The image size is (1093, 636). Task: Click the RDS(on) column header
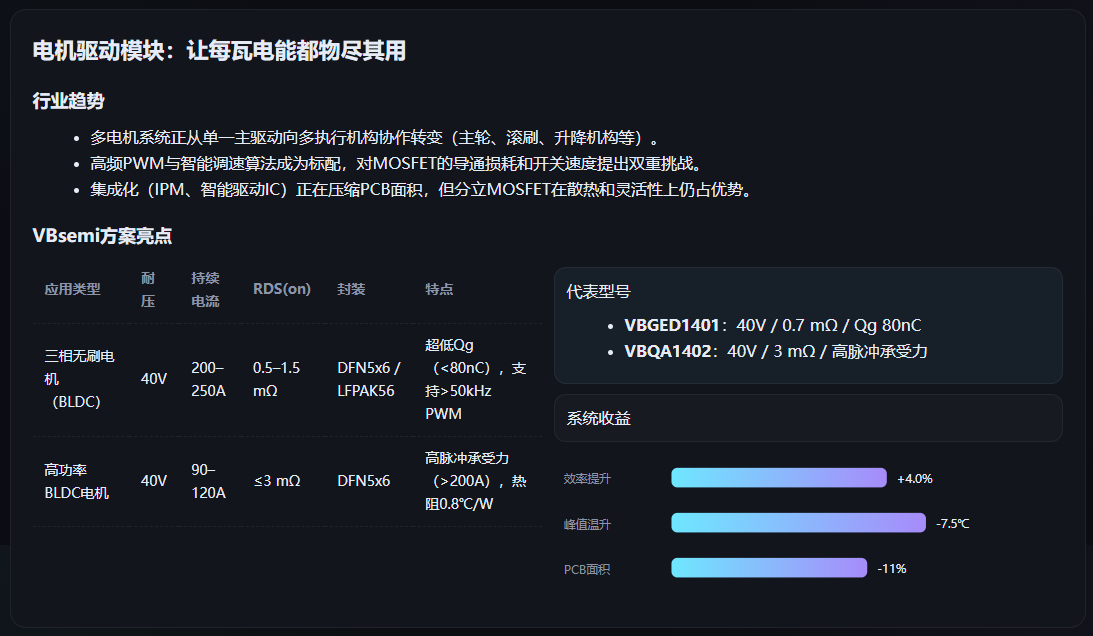(x=281, y=289)
